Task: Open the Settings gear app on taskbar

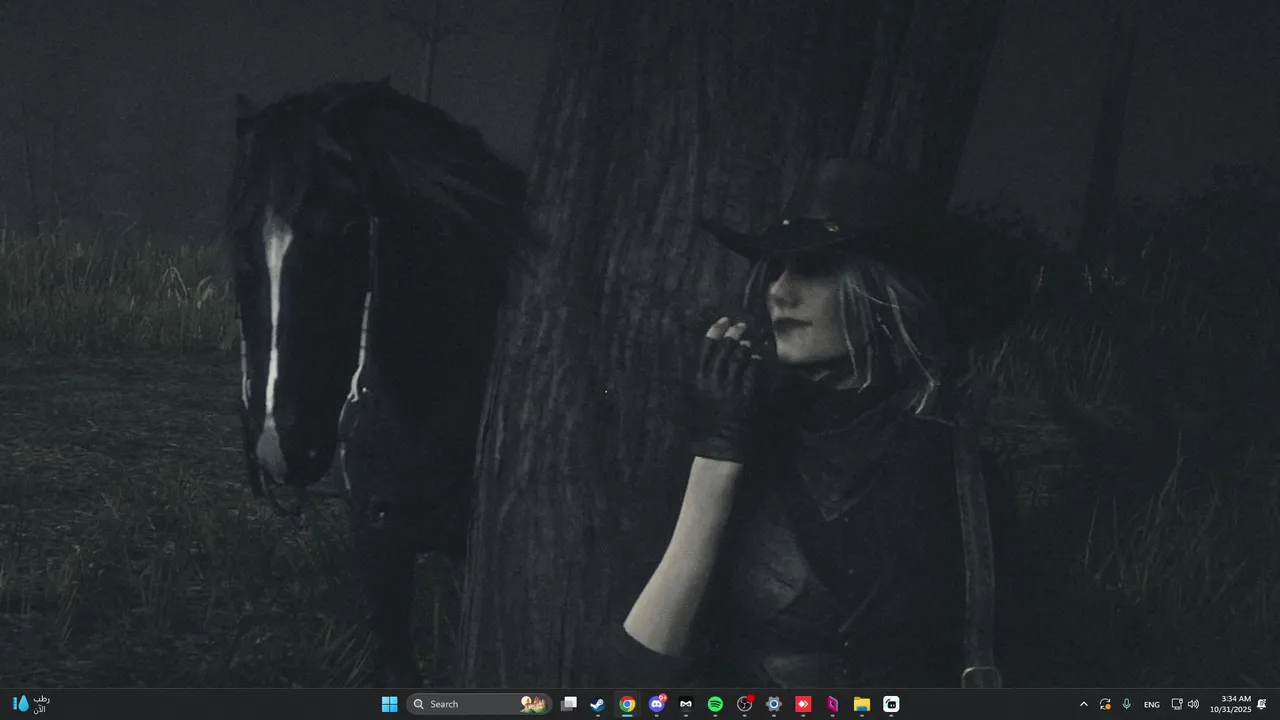Action: pyautogui.click(x=773, y=704)
